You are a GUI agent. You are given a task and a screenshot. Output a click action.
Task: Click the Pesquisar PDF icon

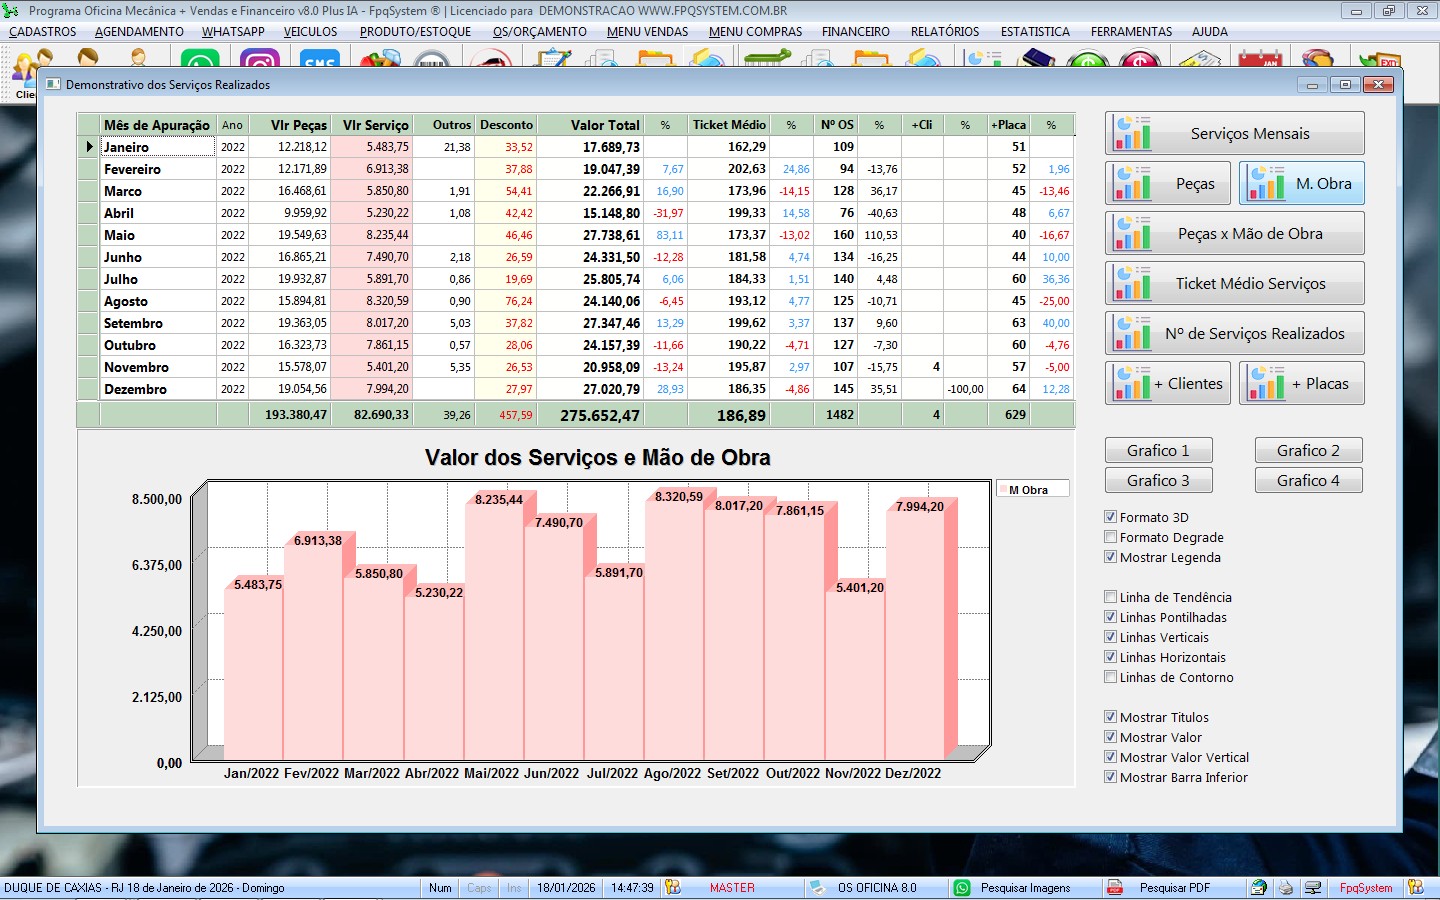(1115, 888)
